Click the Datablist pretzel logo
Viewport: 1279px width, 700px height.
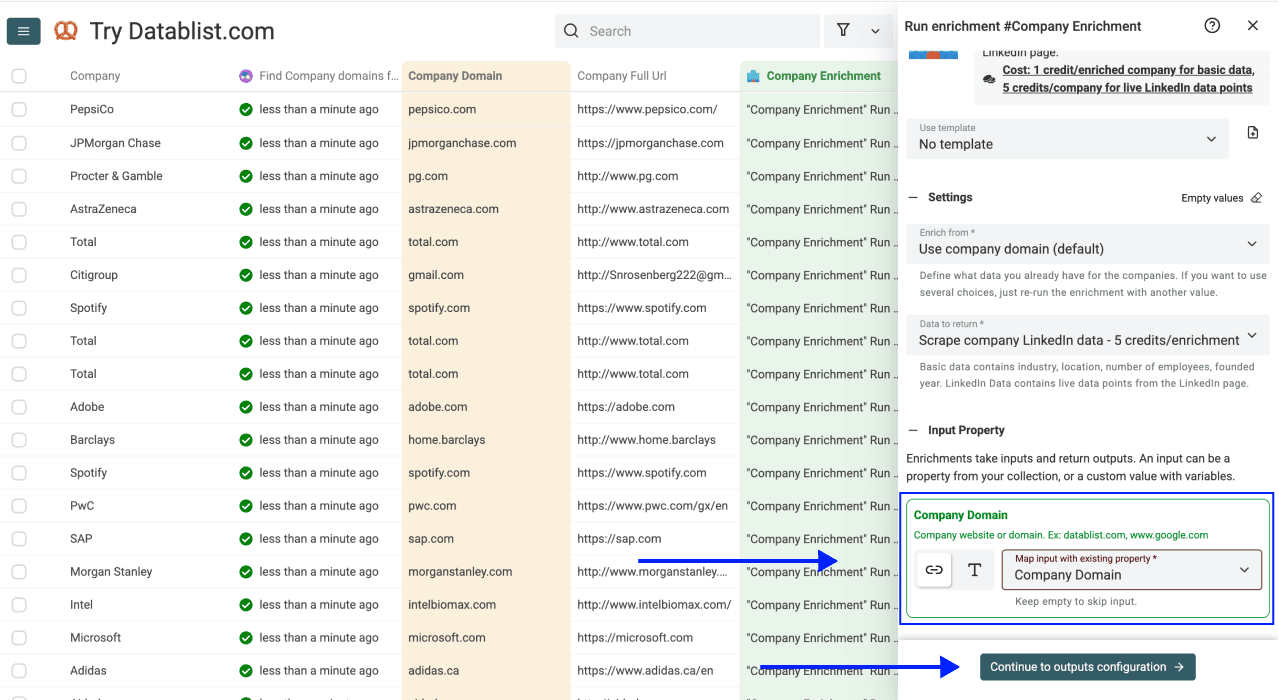[66, 31]
